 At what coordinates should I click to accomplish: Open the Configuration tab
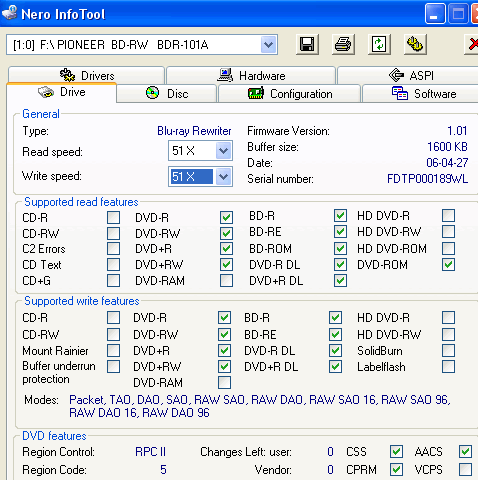coord(289,93)
